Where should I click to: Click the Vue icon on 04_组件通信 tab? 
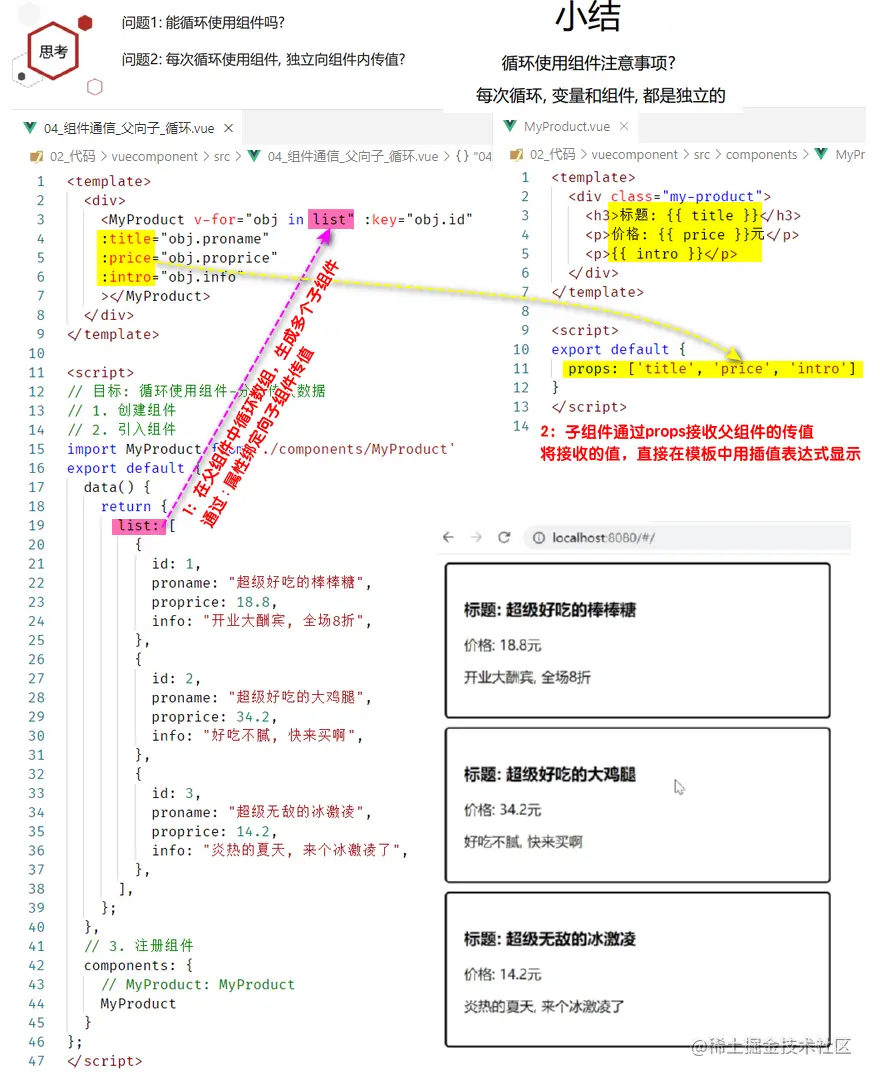tap(30, 128)
